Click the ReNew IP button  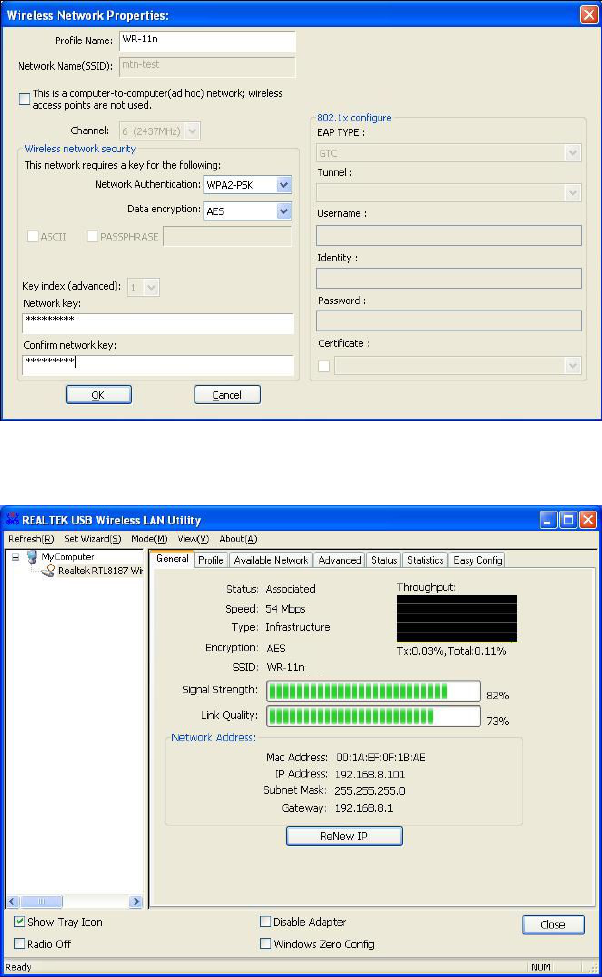344,836
